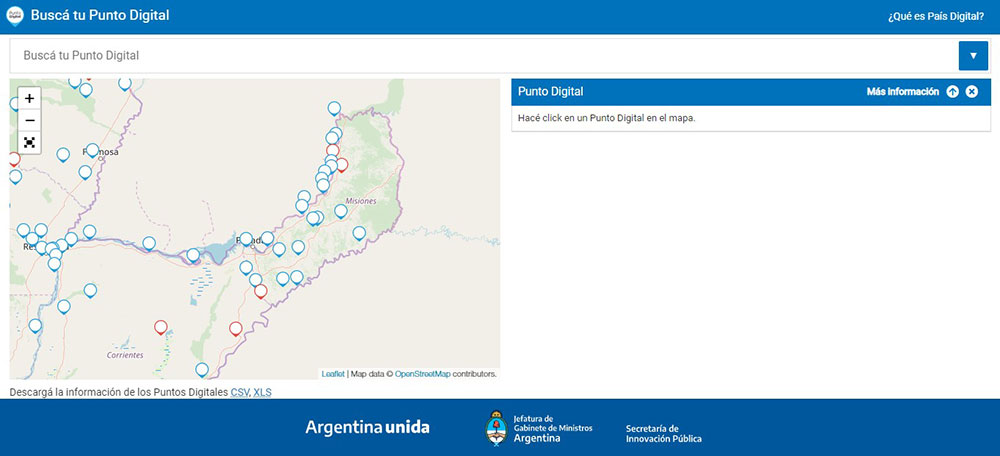Open the Punto Digital search dropdown arrow
Image resolution: width=1000 pixels, height=456 pixels.
tap(972, 56)
